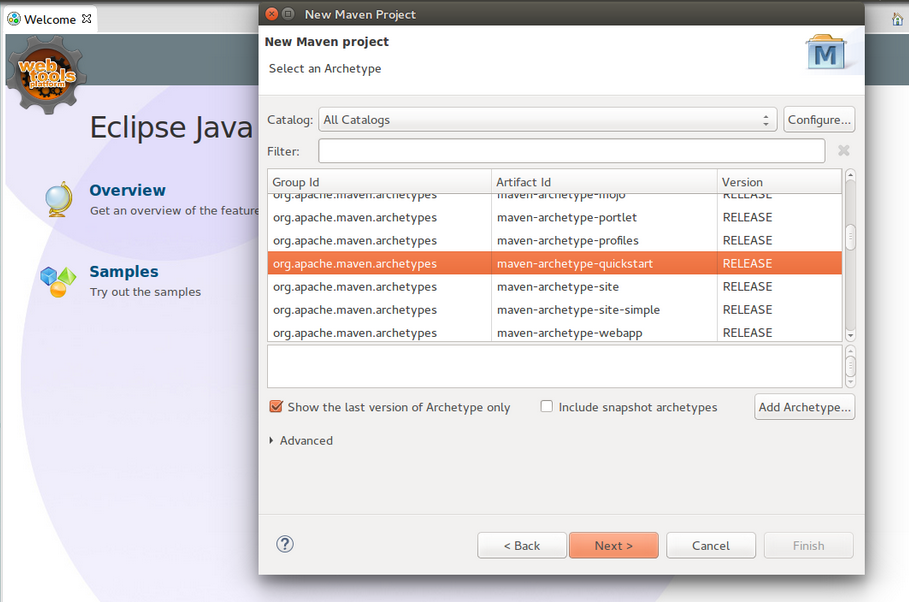Click the Samples shapes icon on Welcome page
909x602 pixels.
(x=58, y=282)
